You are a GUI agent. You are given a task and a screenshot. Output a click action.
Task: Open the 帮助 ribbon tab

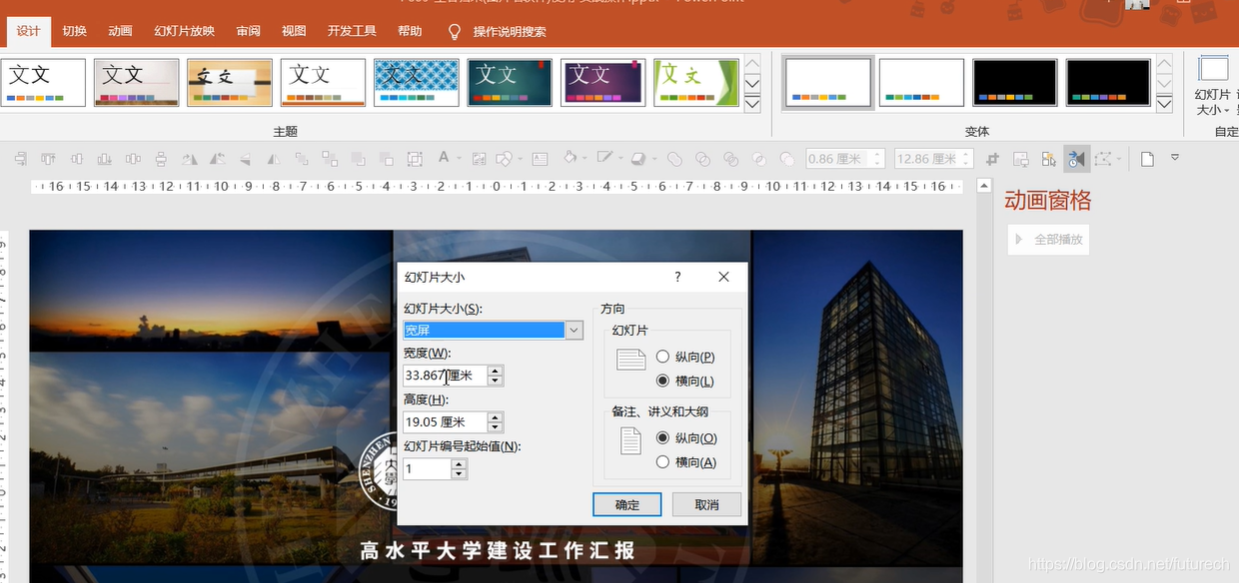coord(409,31)
